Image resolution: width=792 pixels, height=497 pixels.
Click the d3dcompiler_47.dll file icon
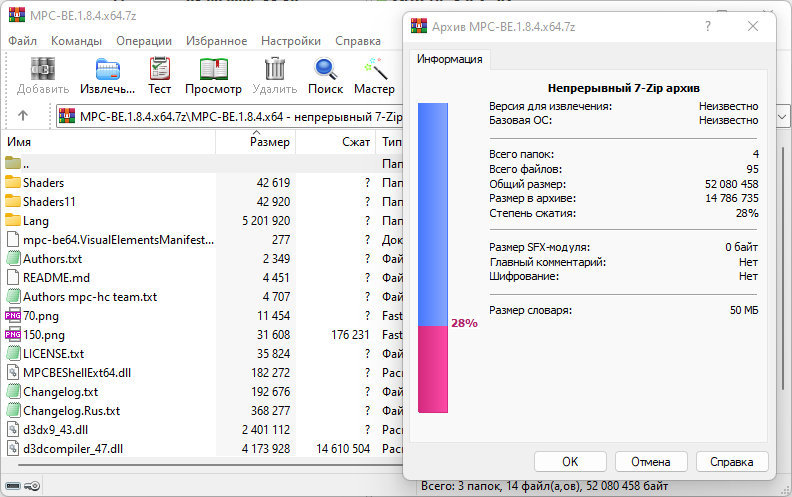pos(13,449)
